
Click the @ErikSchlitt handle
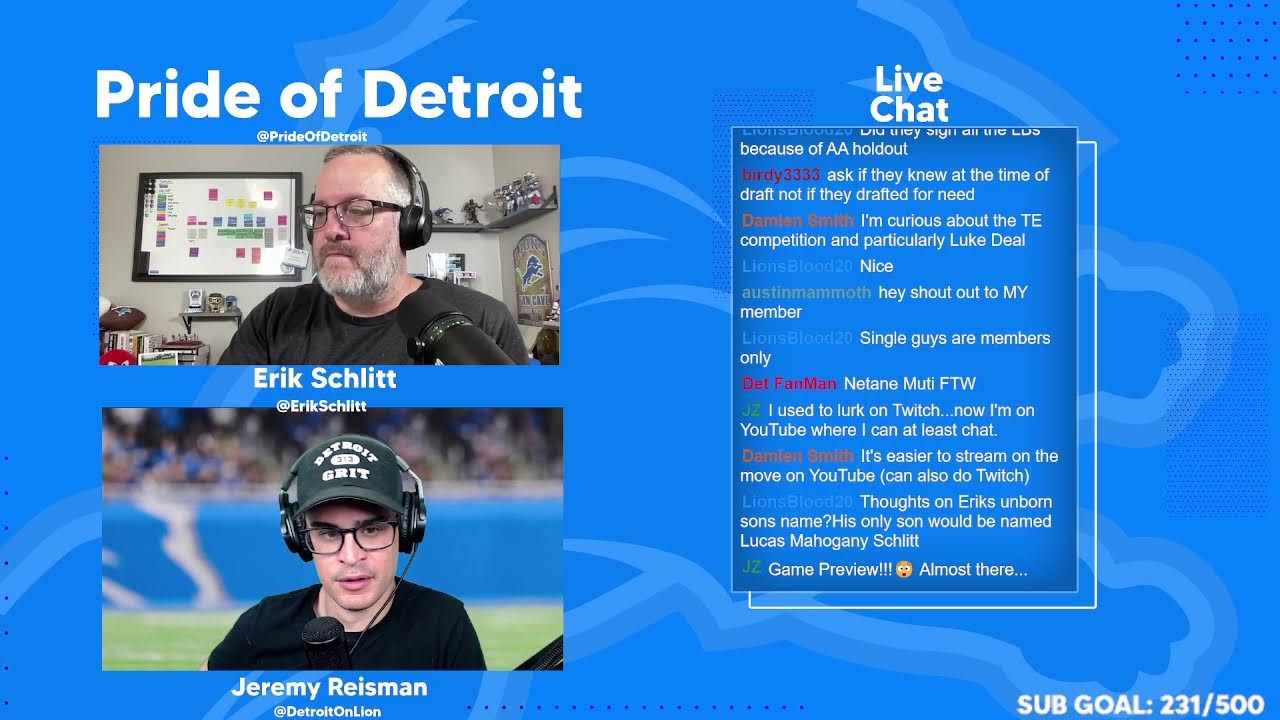click(321, 406)
